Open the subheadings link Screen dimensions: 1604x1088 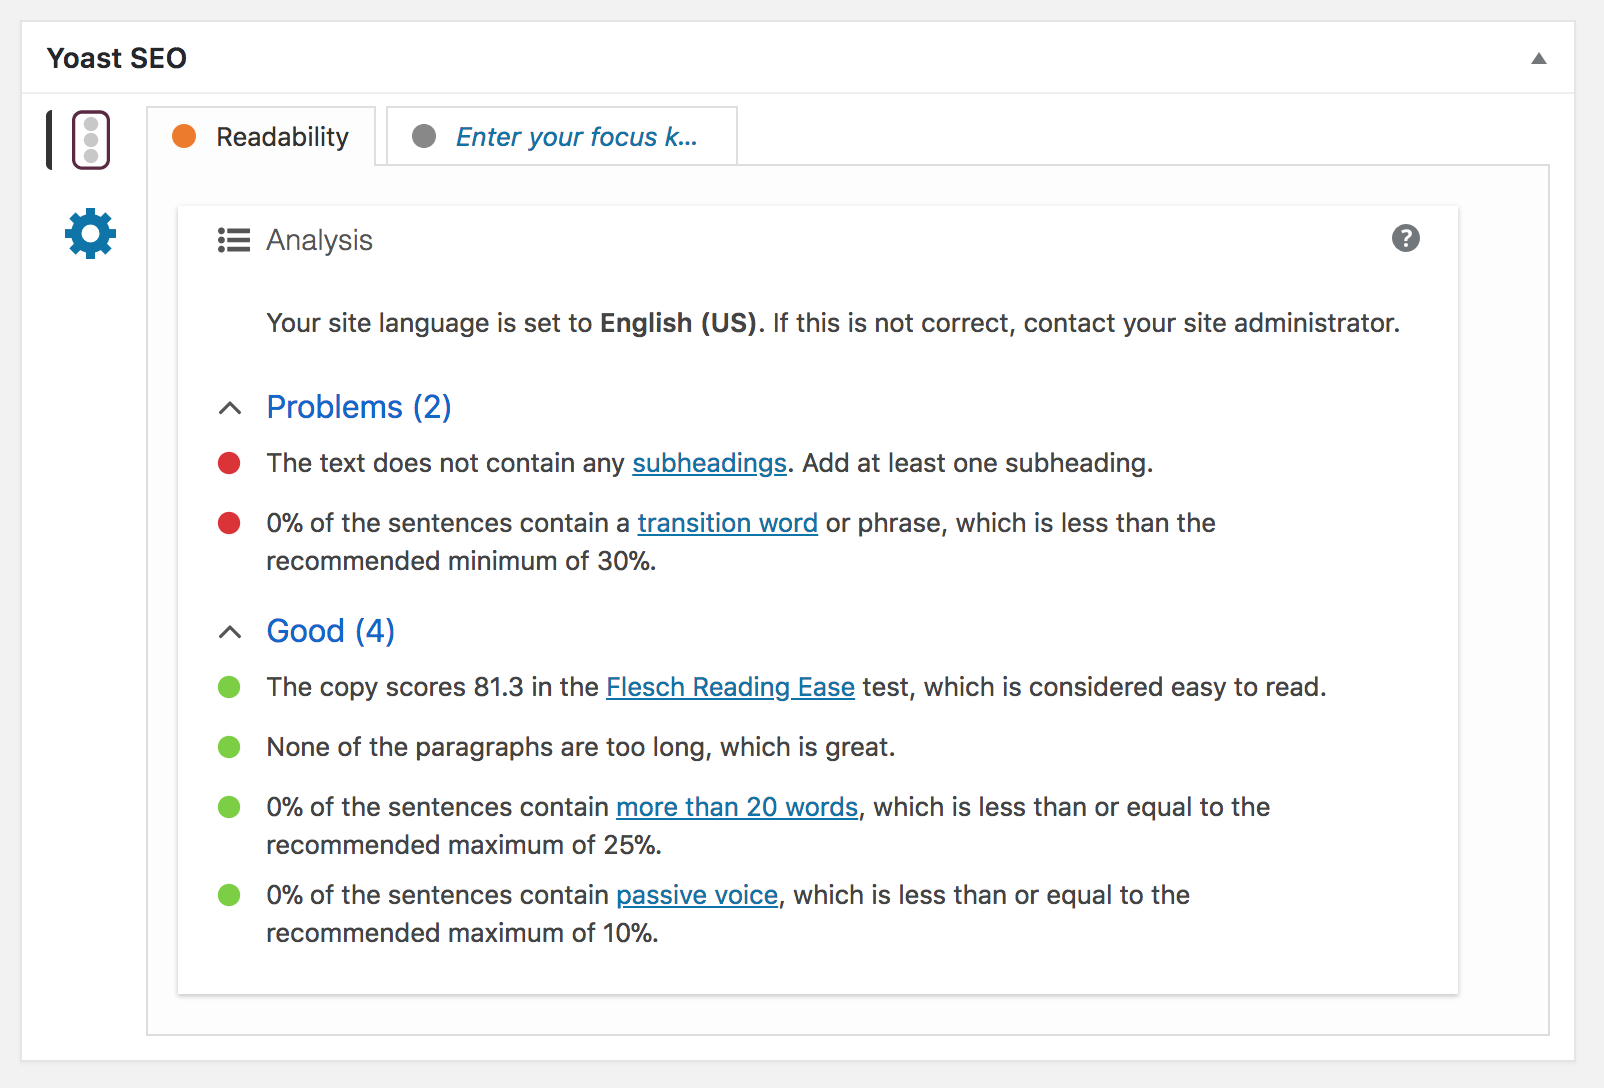click(x=708, y=463)
